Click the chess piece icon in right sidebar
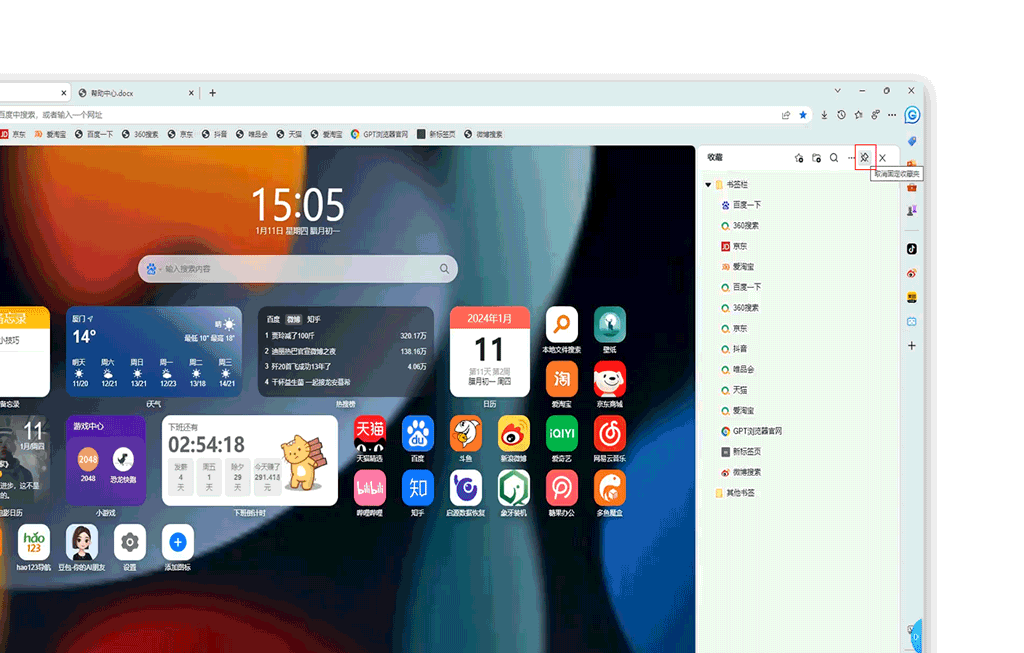 (x=912, y=210)
